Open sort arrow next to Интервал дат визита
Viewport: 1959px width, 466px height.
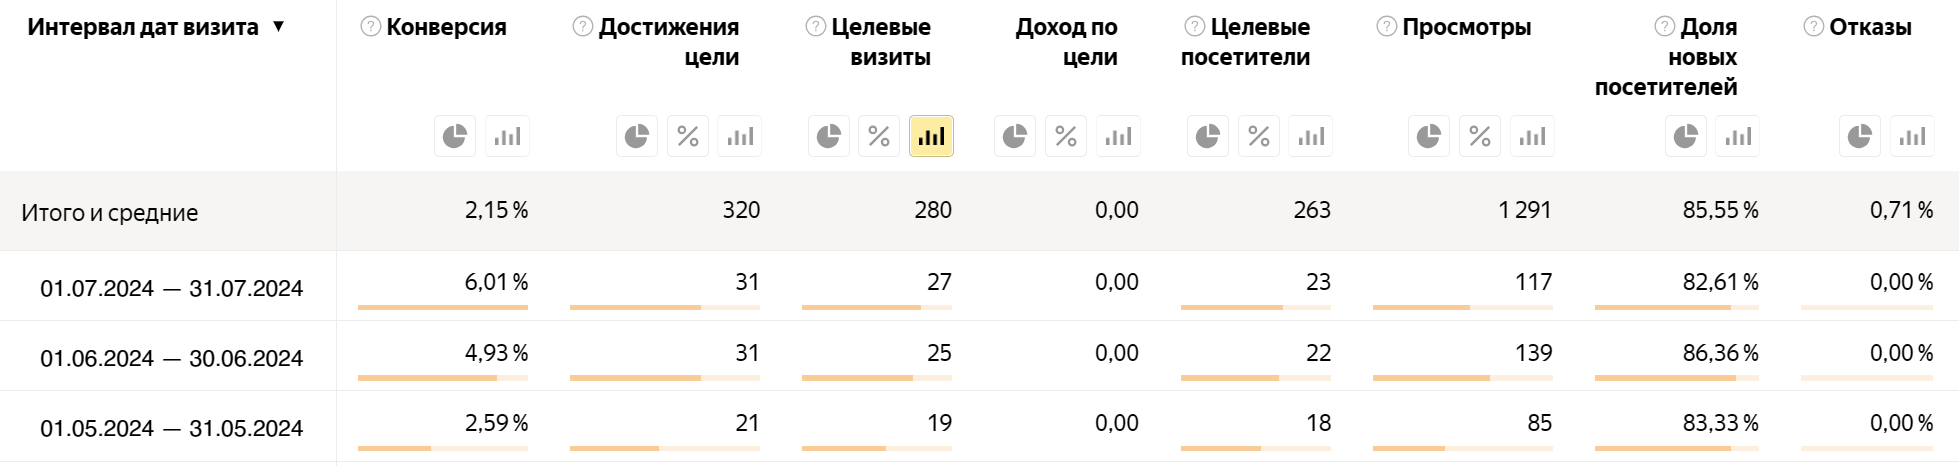pos(279,27)
